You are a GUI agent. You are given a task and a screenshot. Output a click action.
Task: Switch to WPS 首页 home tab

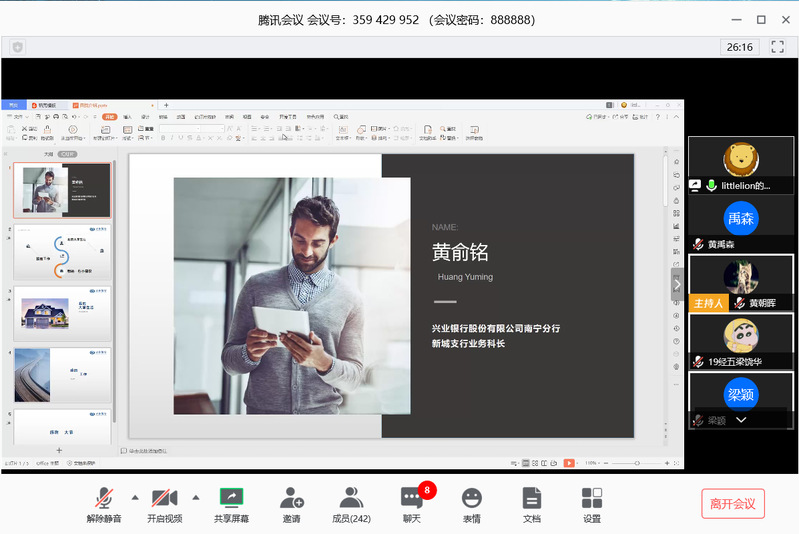[x=14, y=105]
